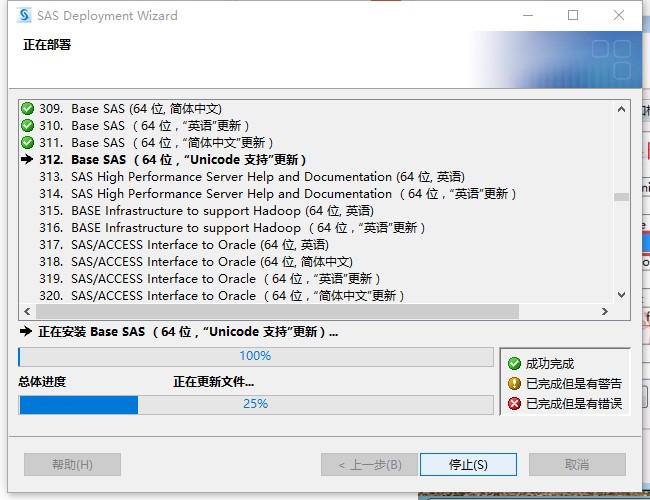650x500 pixels.
Task: Click the vertical scrollbar thumb
Action: click(621, 197)
